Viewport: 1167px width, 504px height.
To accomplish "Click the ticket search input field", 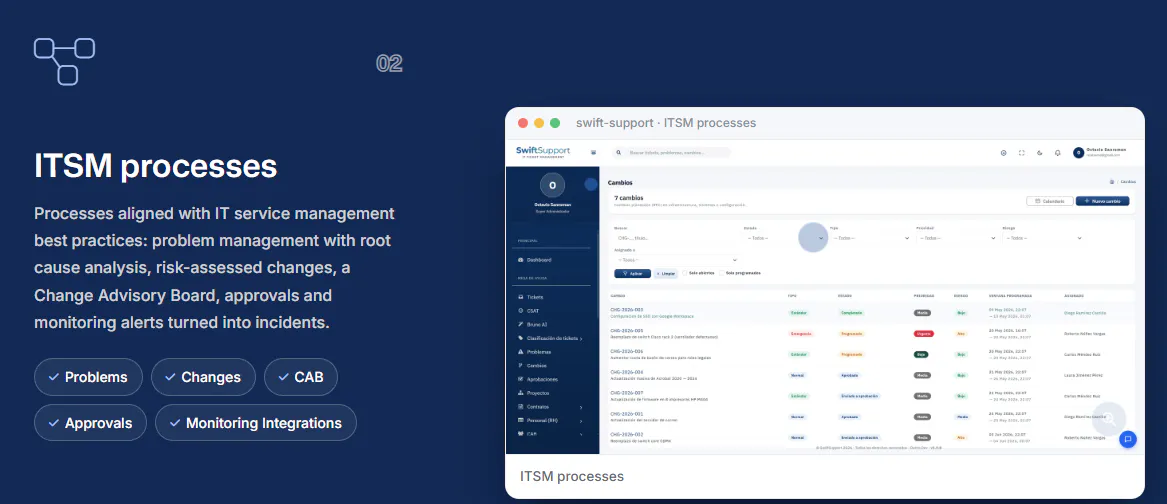I will click(671, 152).
